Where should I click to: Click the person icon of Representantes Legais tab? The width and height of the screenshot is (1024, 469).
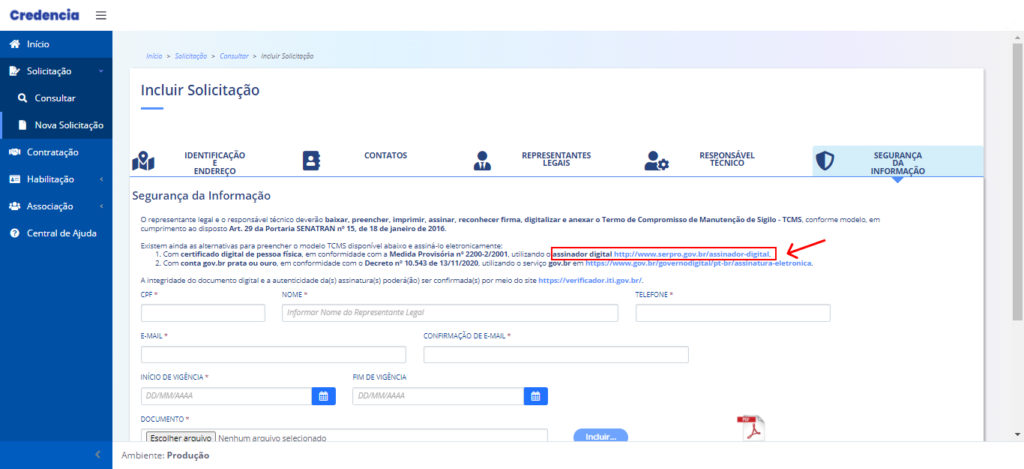(482, 161)
